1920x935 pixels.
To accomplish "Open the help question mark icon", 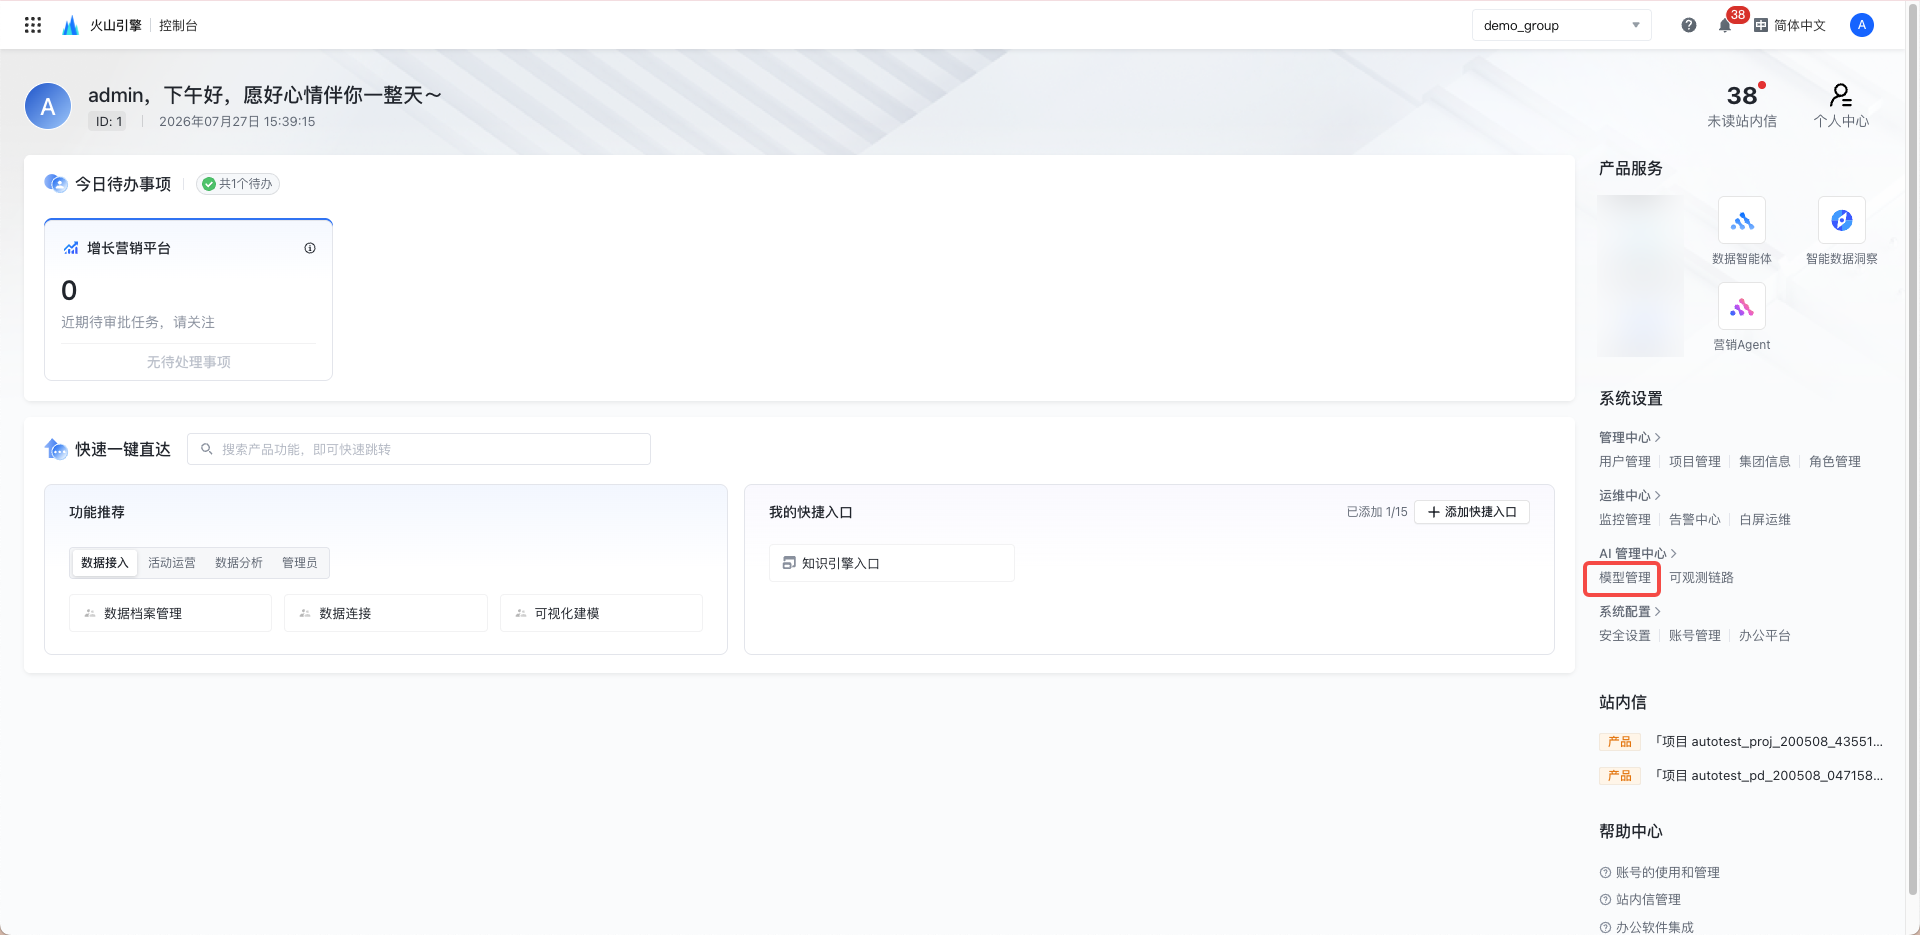I will 1689,25.
